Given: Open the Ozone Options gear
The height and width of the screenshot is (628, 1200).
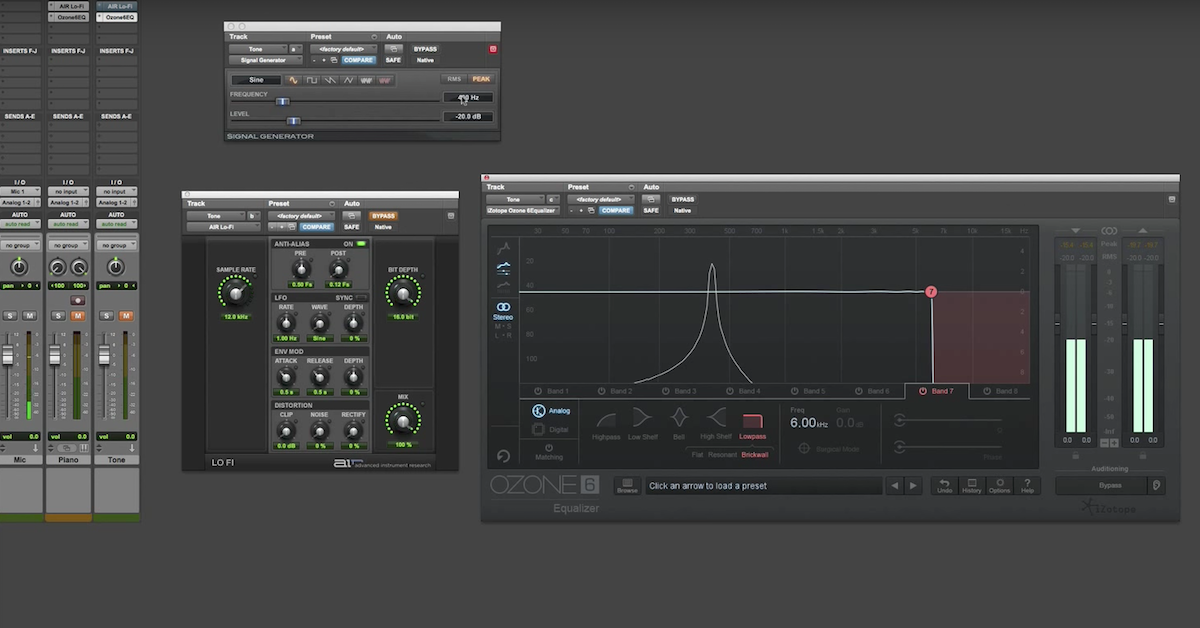Looking at the screenshot, I should coord(999,485).
